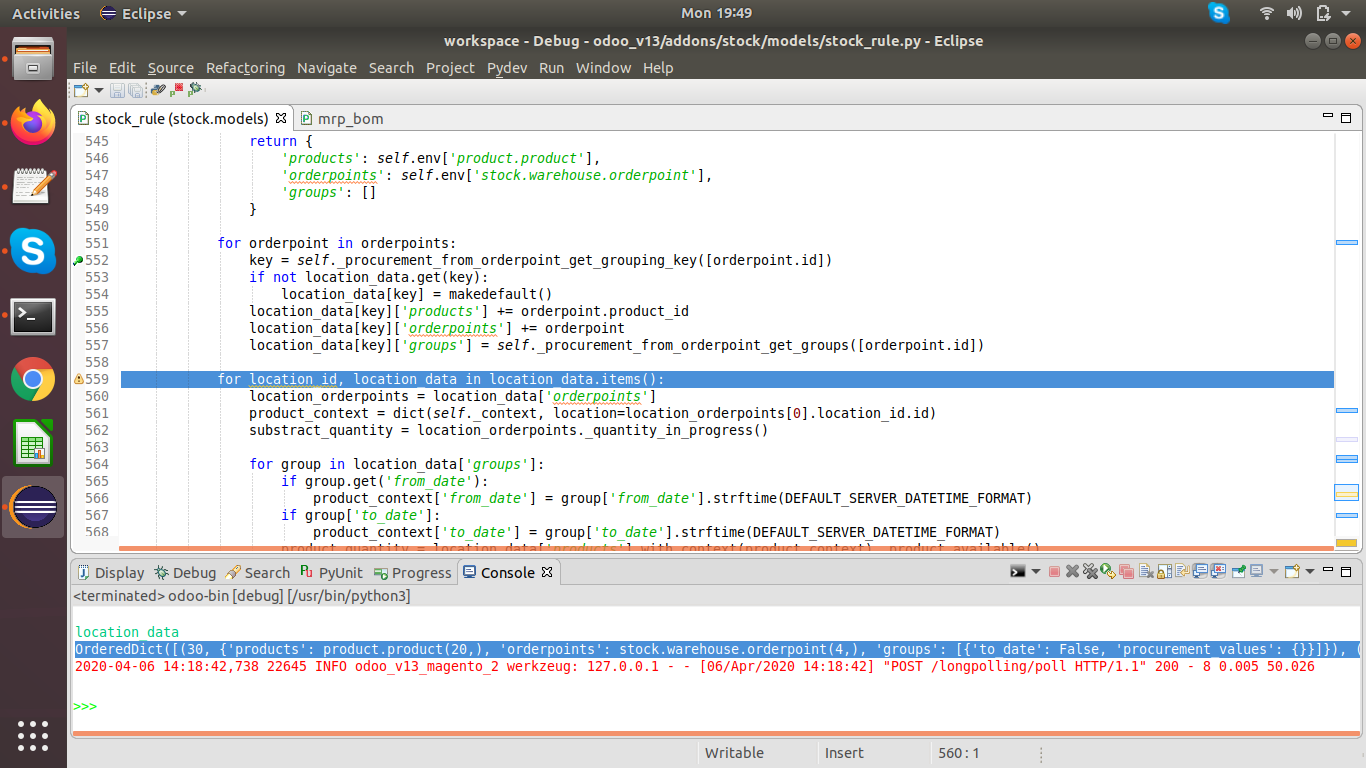Open the Display Selected Console dropdown
This screenshot has height=768, width=1366.
pos(1274,572)
